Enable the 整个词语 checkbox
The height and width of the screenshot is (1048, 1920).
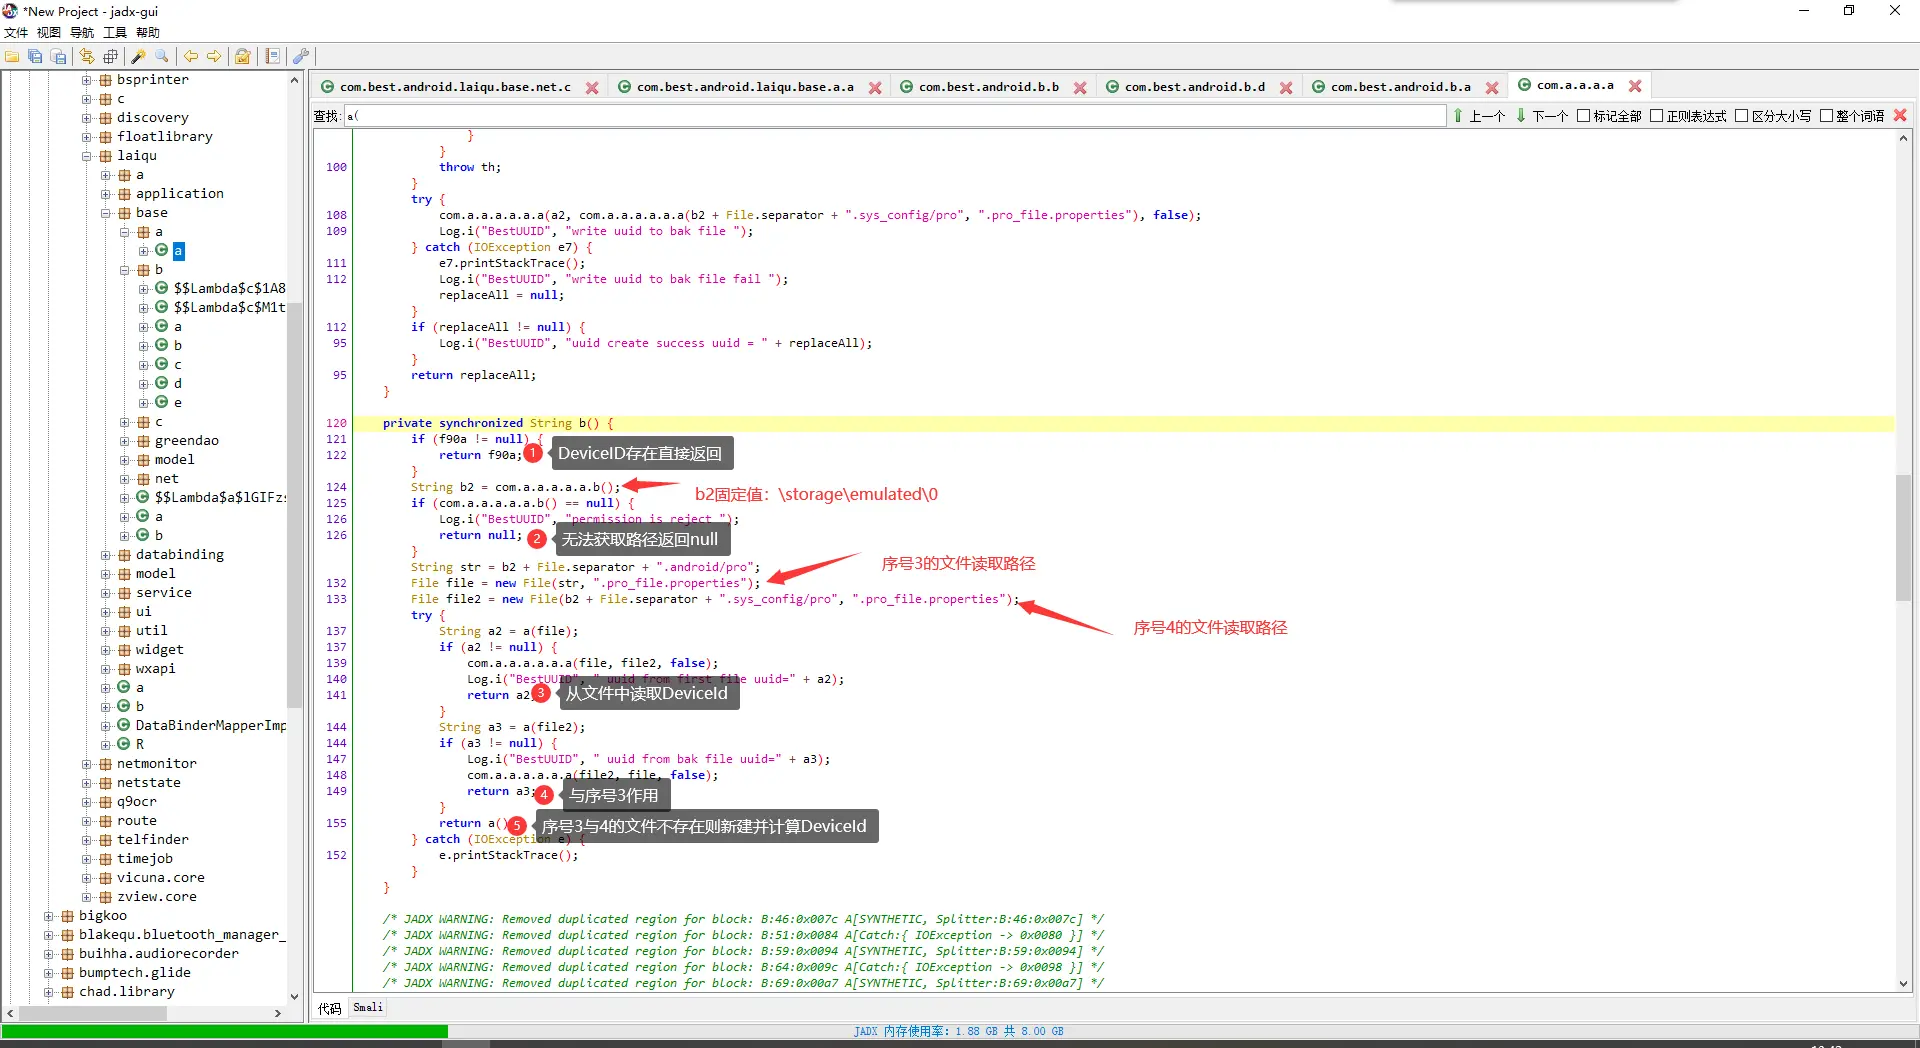1826,116
